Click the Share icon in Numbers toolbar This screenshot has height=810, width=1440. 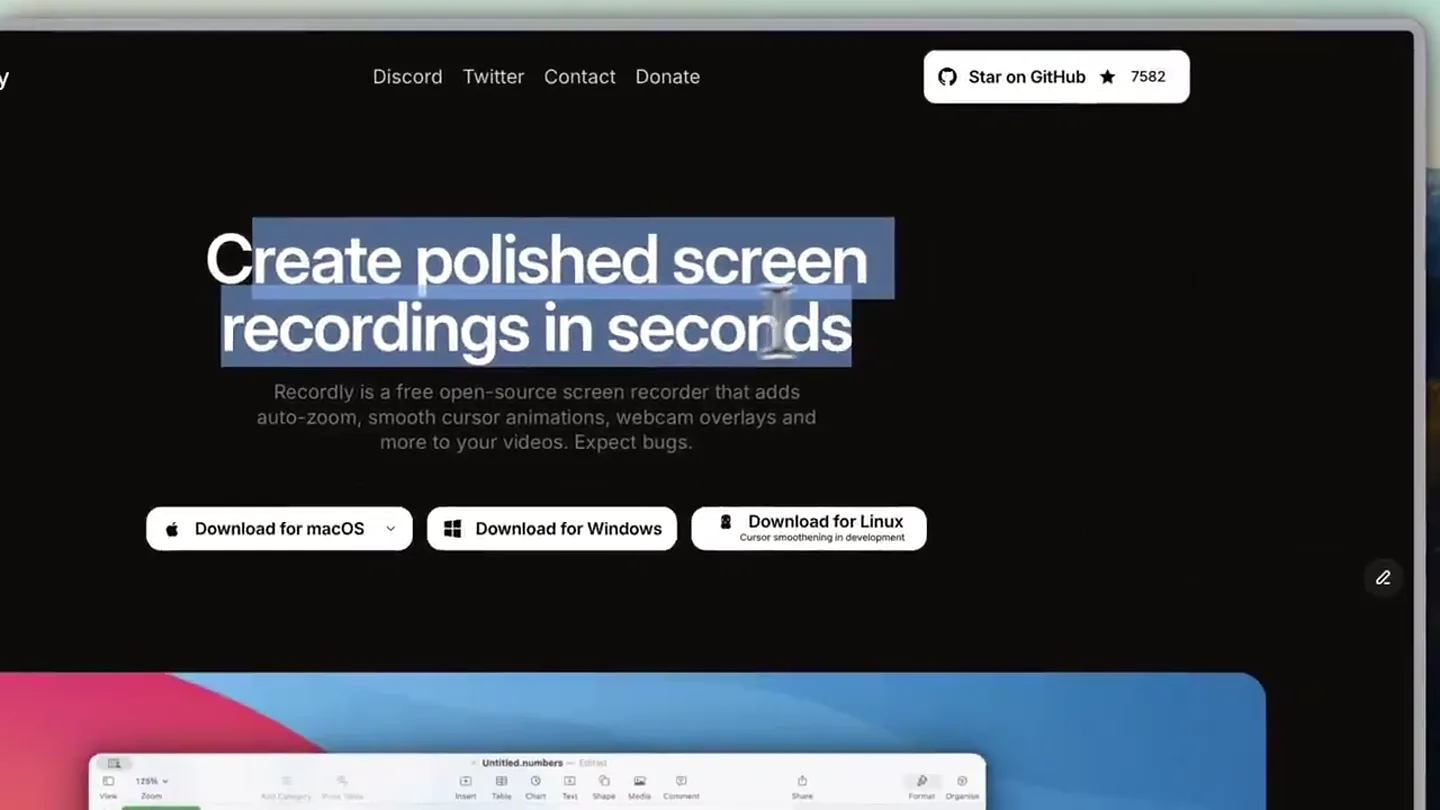802,781
